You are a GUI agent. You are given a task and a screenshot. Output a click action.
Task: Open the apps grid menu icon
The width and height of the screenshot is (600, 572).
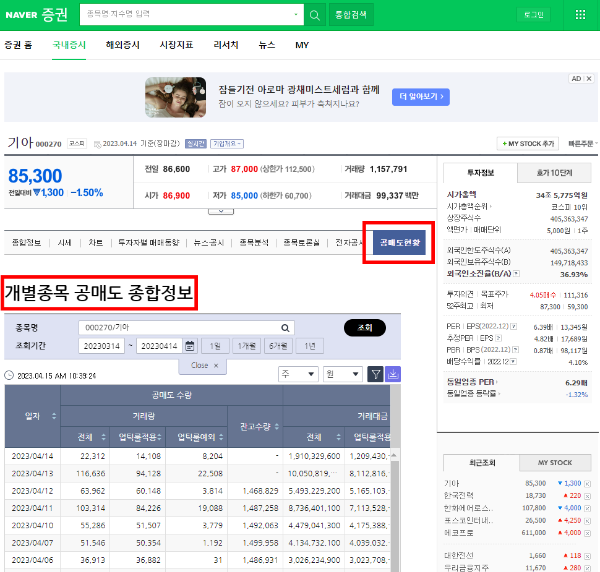580,15
